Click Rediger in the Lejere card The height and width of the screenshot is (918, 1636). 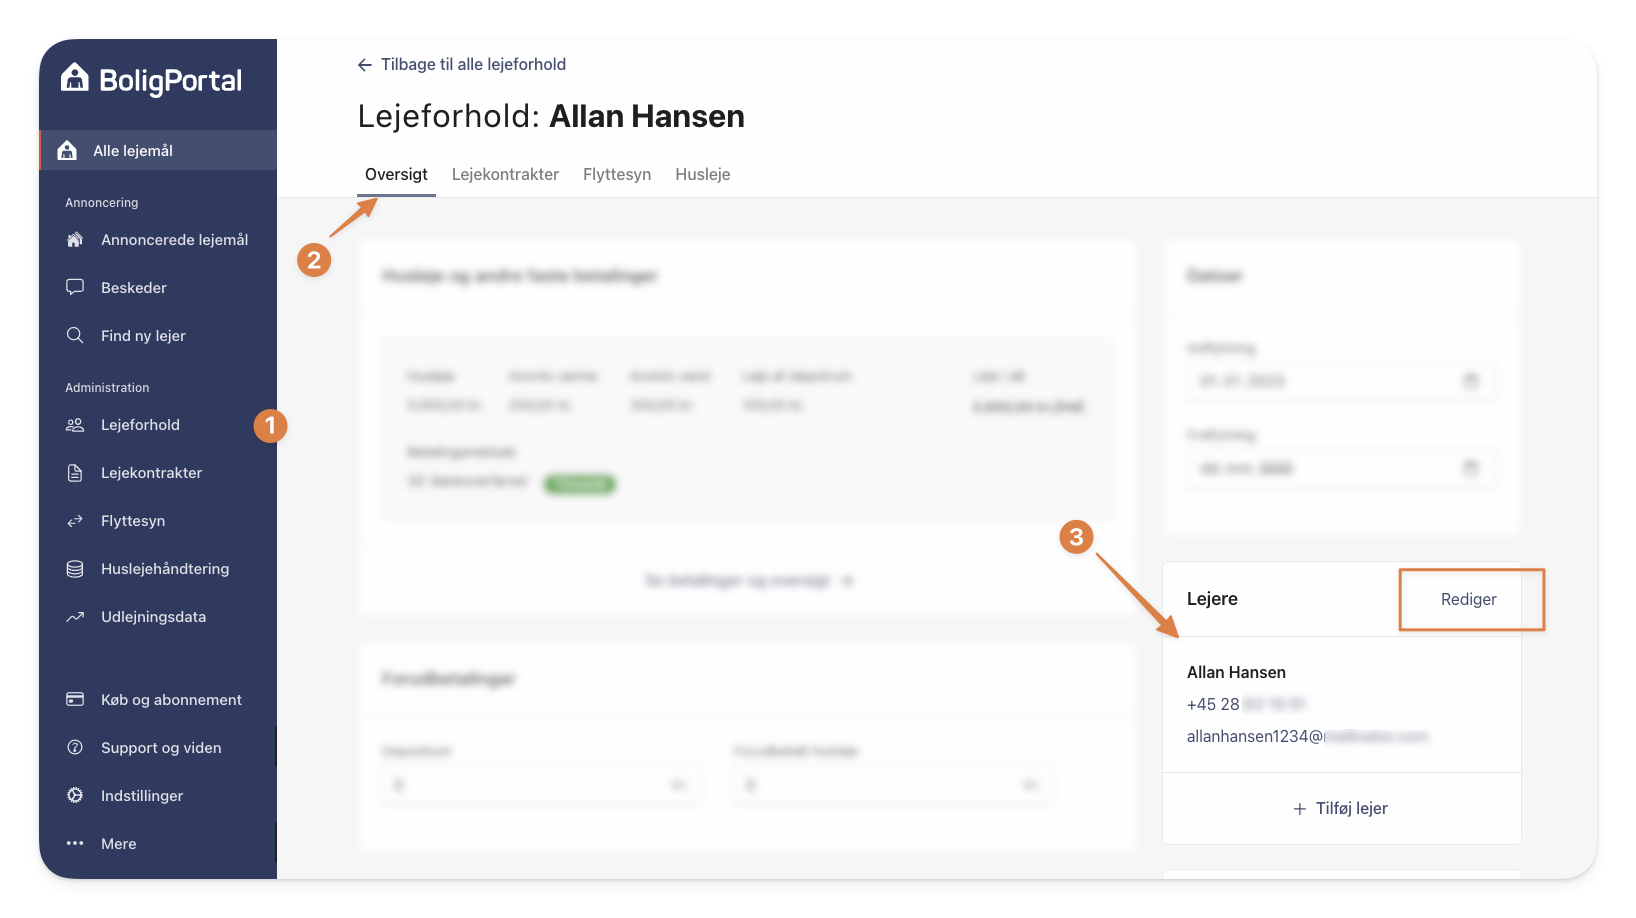pos(1469,599)
